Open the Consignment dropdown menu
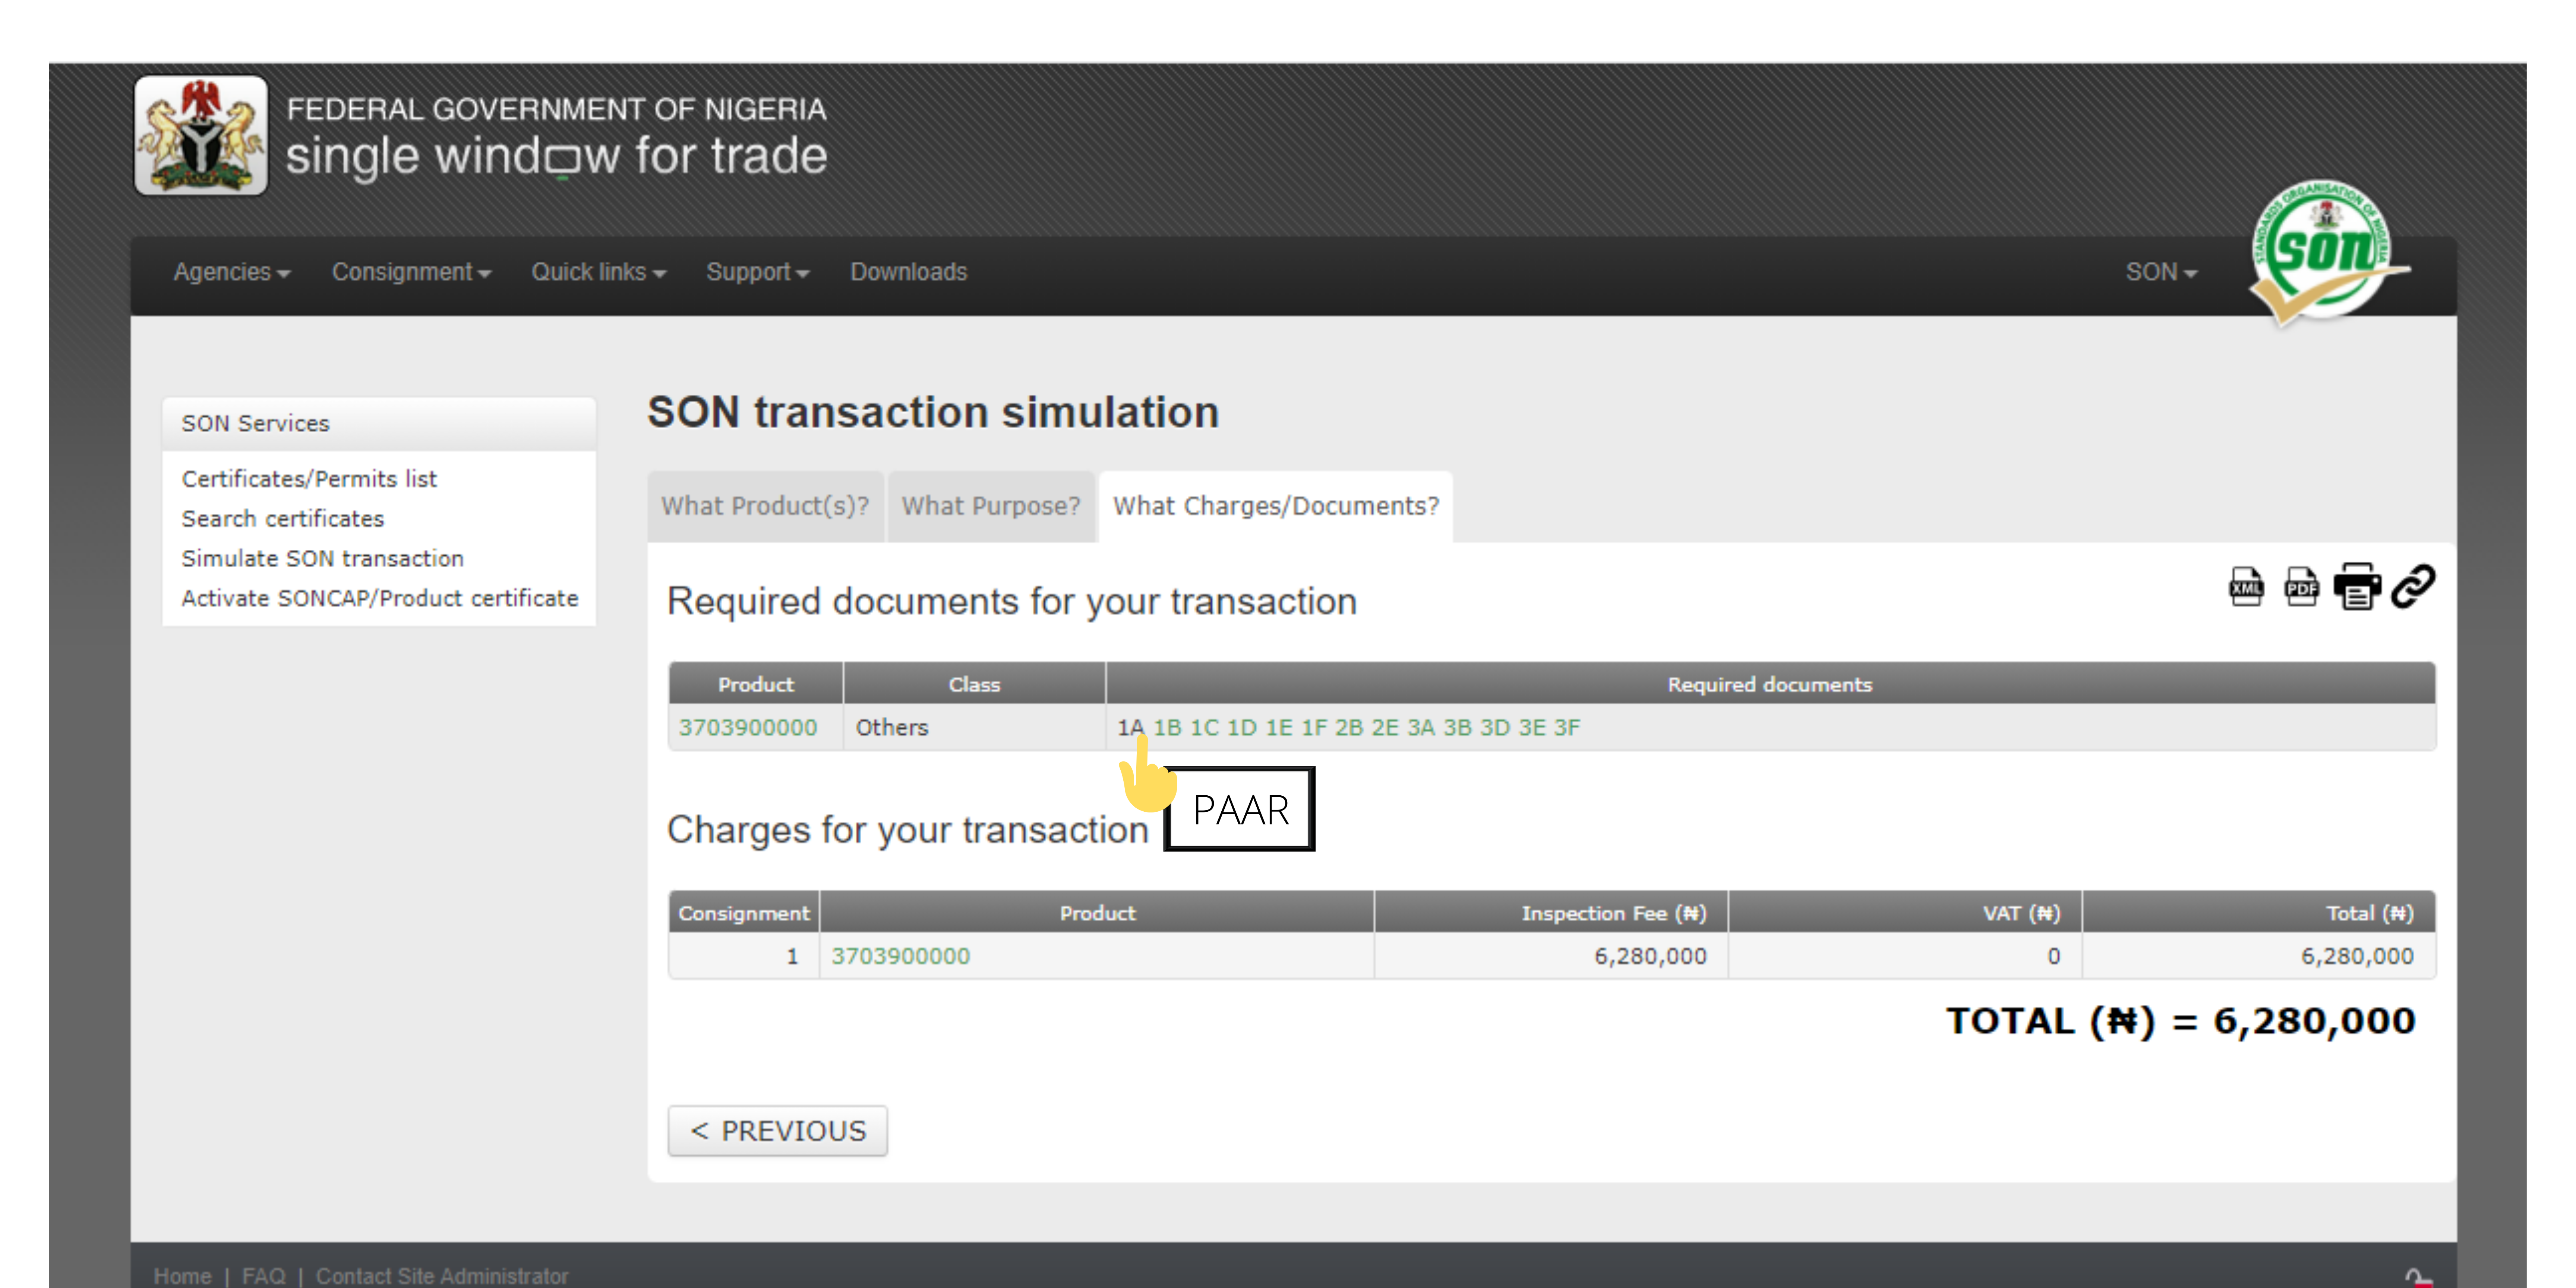The width and height of the screenshot is (2576, 1288). point(411,272)
